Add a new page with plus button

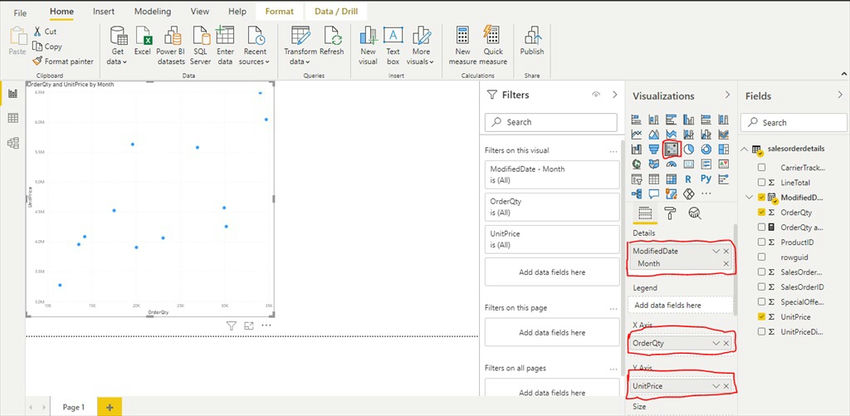point(110,407)
